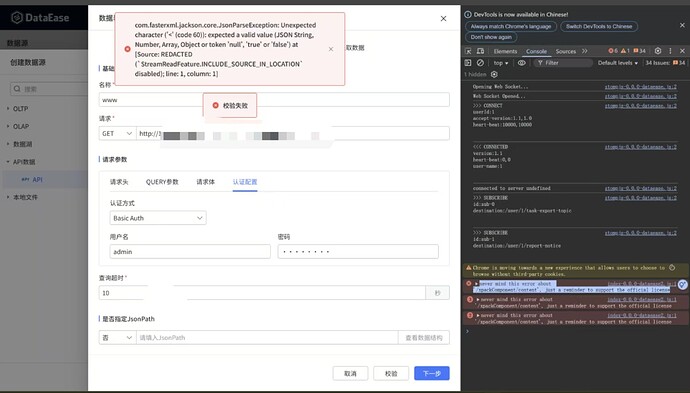
Task: Open the Default levels dropdown
Action: coord(617,63)
